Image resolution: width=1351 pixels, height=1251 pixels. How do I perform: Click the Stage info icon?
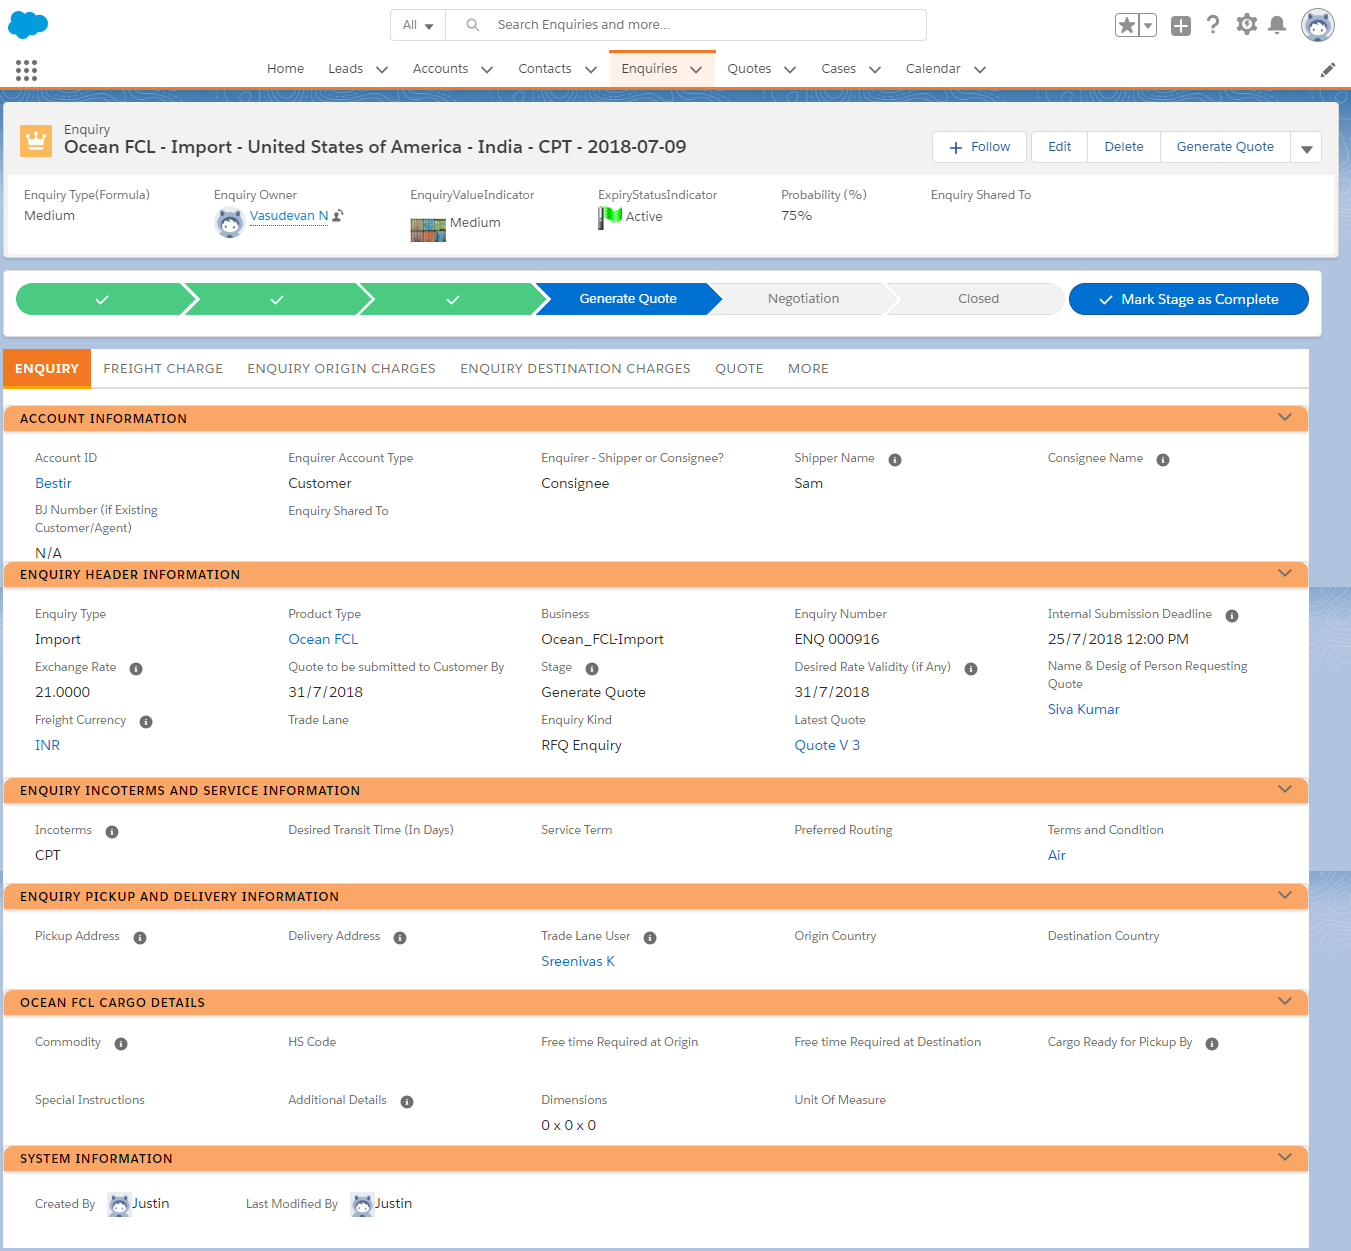coord(592,669)
